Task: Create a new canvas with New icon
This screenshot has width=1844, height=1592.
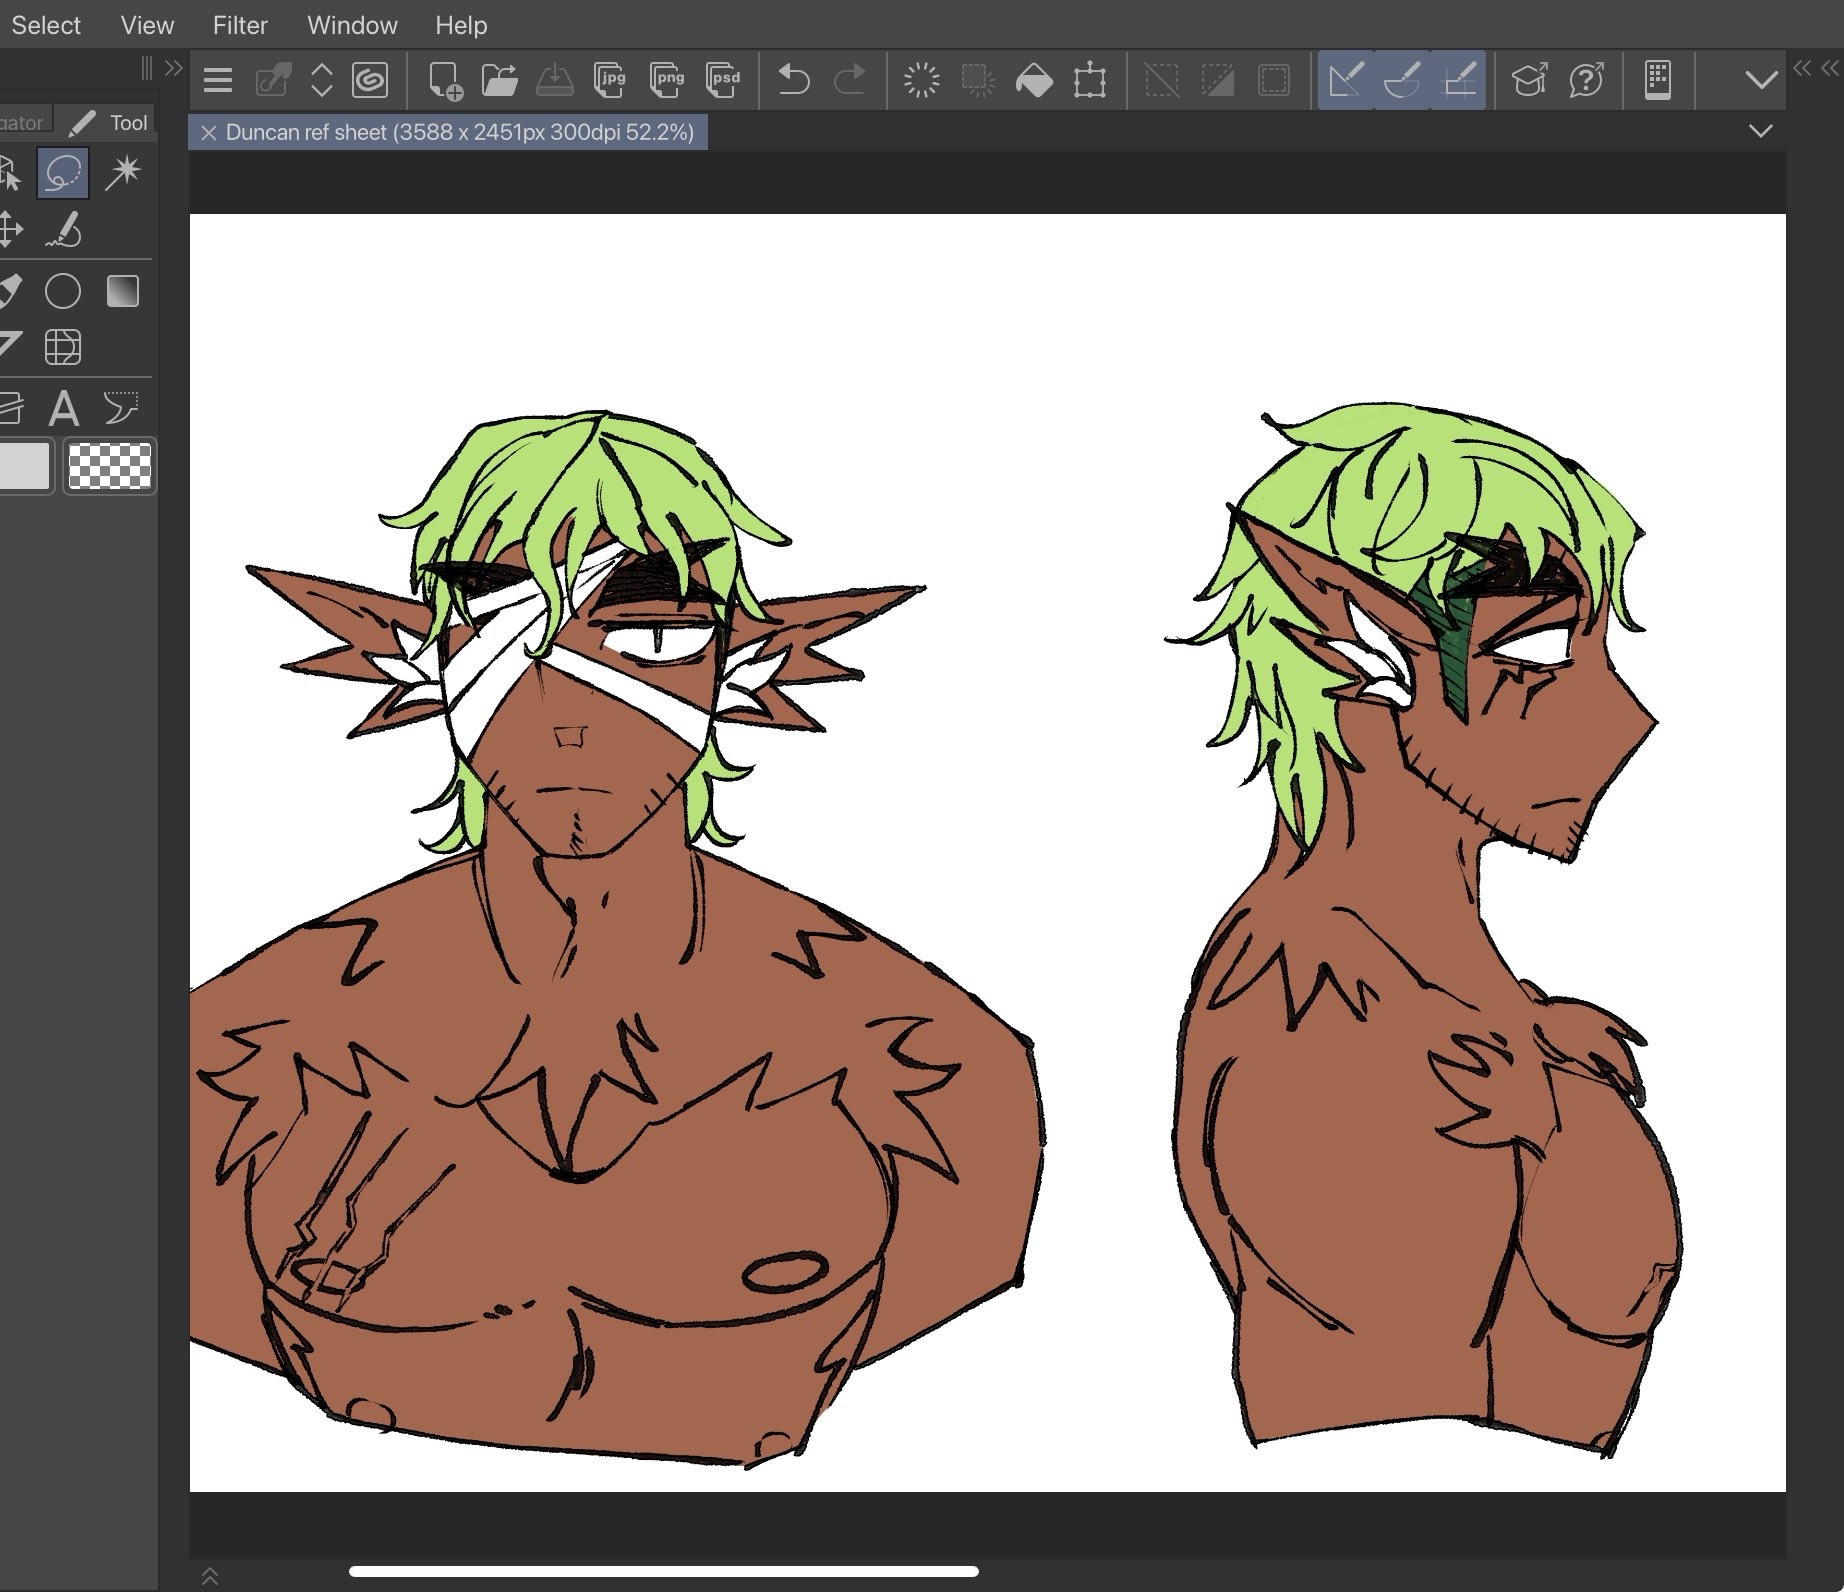Action: (445, 80)
